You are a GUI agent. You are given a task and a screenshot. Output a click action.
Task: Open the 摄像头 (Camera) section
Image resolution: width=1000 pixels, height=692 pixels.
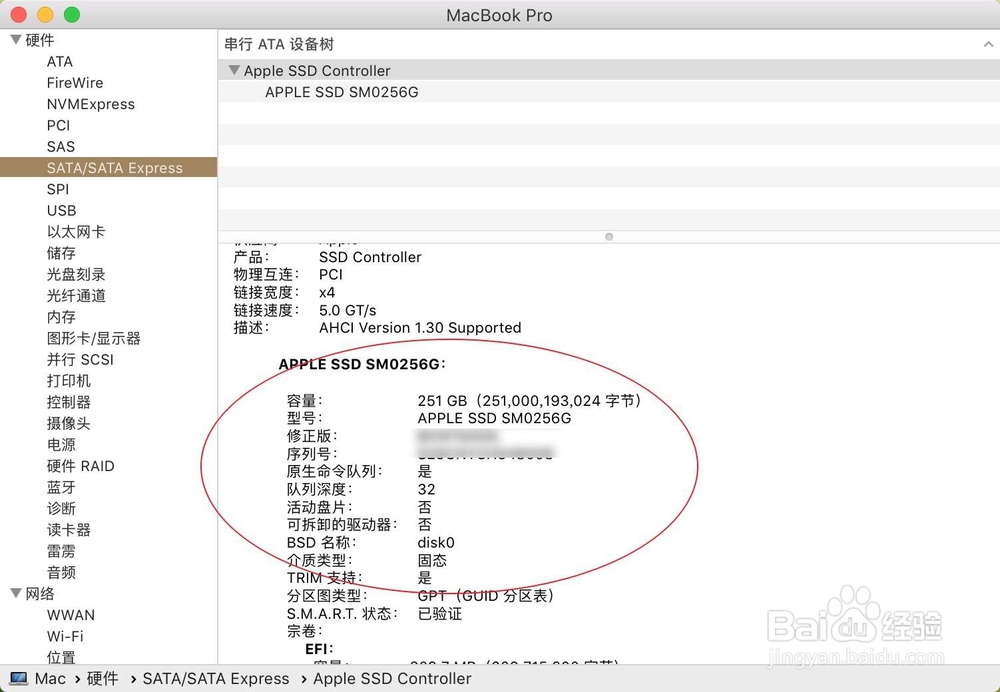coord(68,423)
